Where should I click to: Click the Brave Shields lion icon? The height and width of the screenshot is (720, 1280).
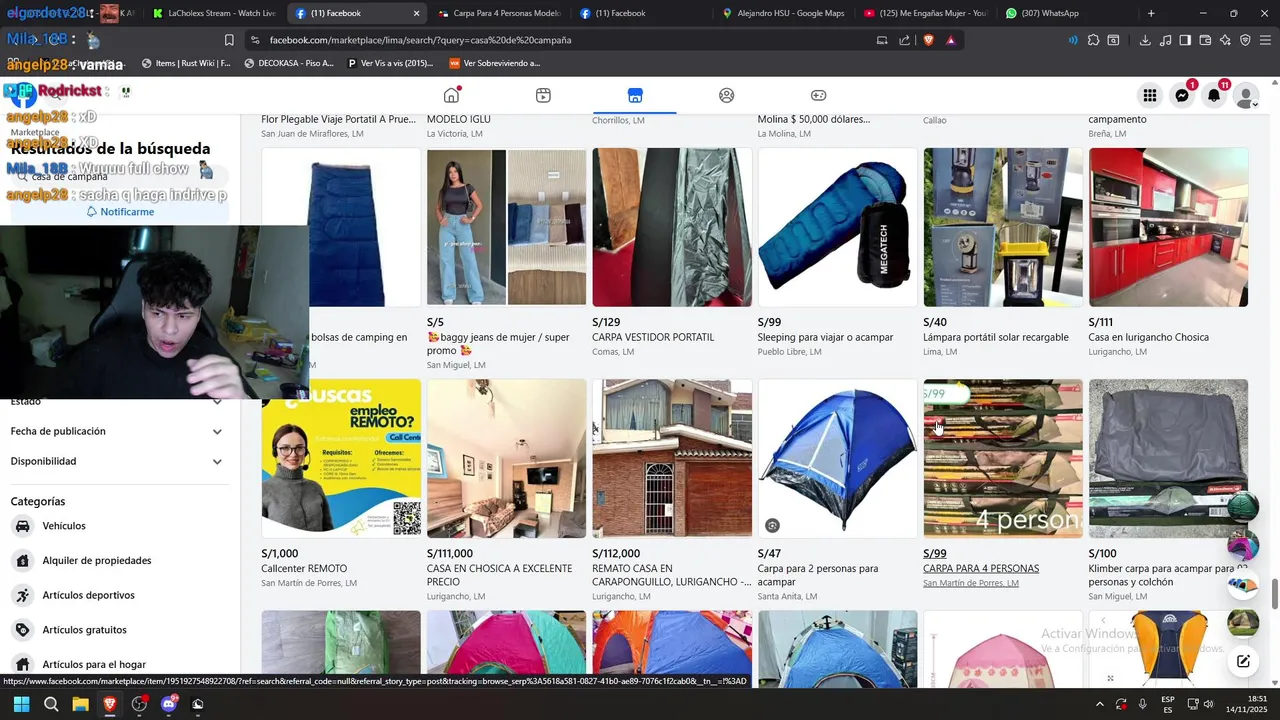[929, 40]
